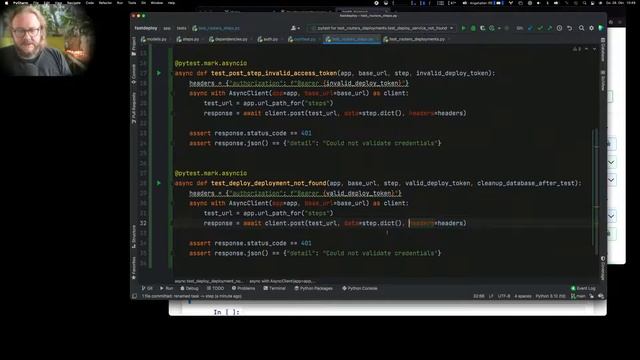Update project via the blue arrow icon

tap(530, 28)
